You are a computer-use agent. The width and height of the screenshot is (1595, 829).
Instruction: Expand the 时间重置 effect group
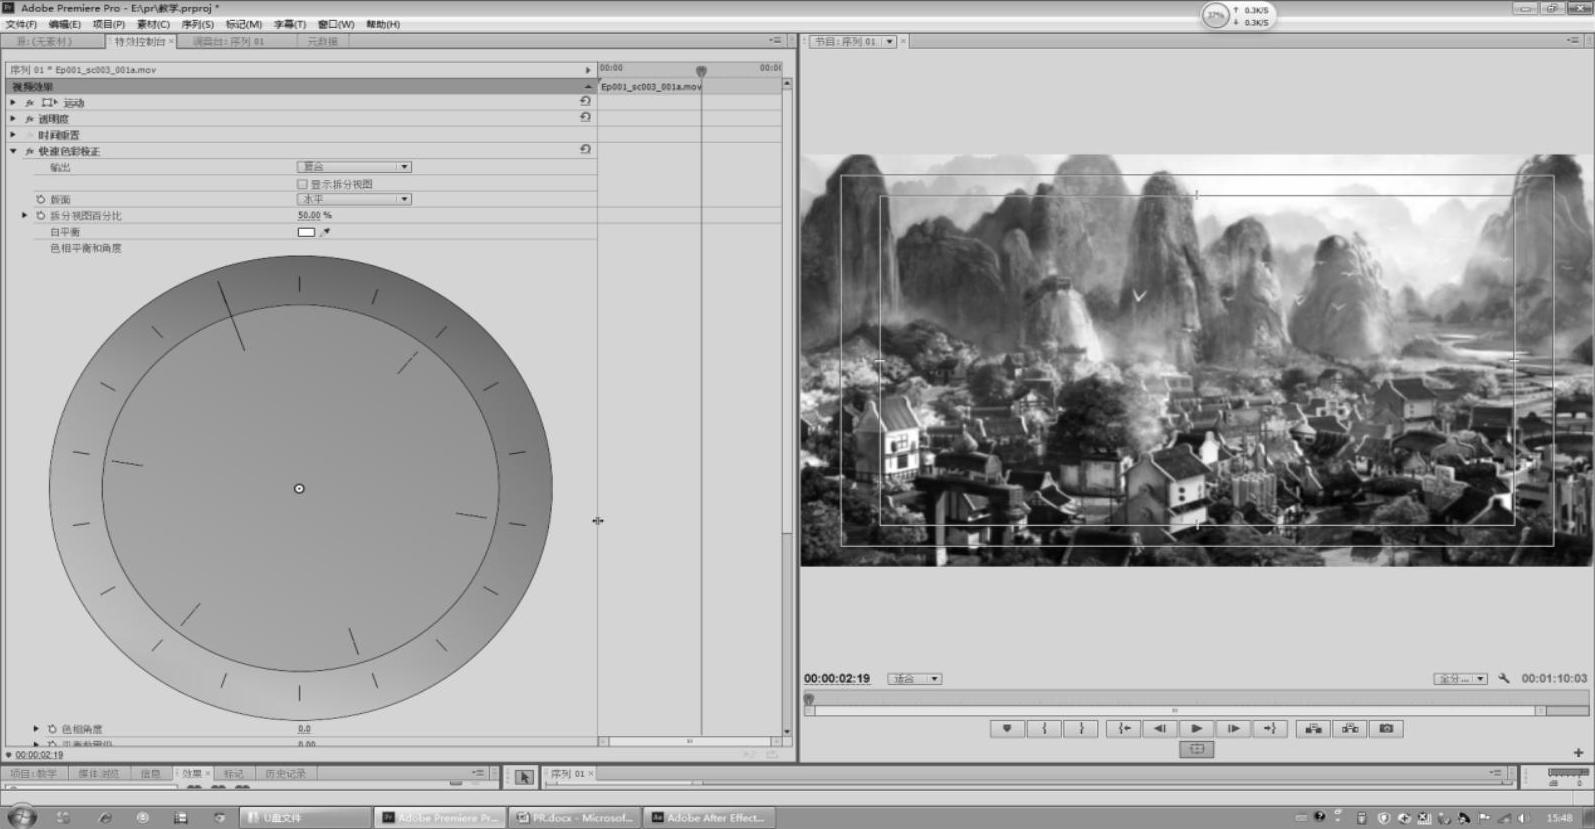(13, 135)
